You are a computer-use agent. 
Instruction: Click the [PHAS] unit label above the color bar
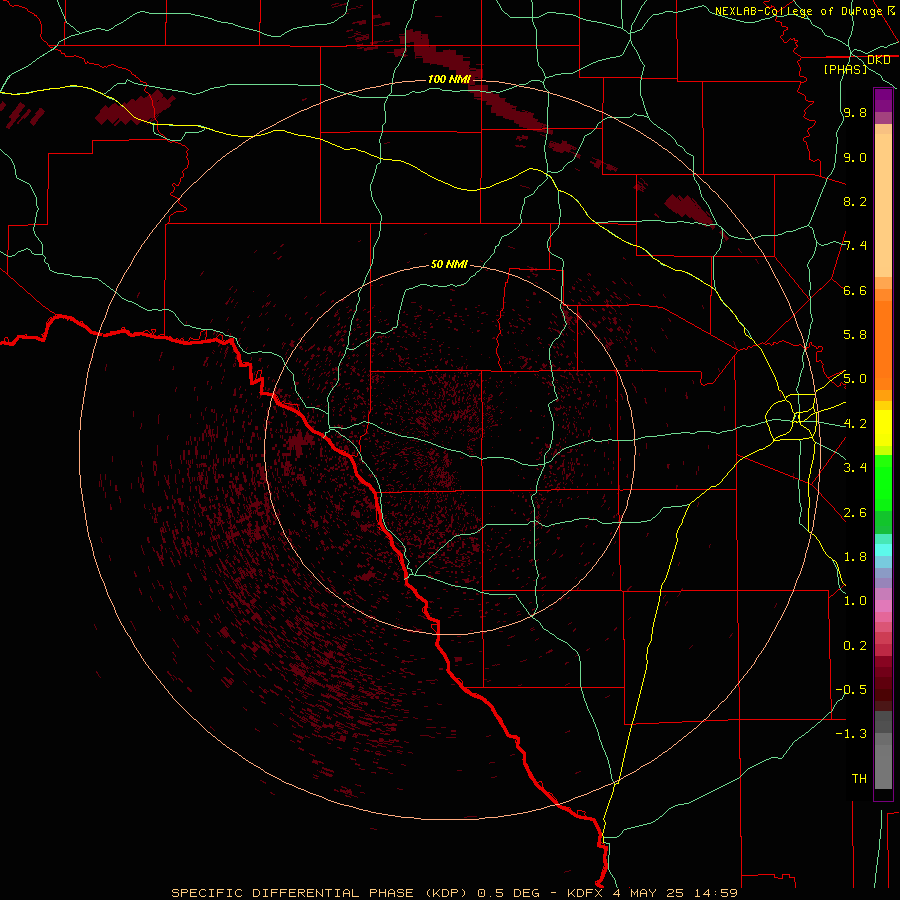tap(845, 69)
